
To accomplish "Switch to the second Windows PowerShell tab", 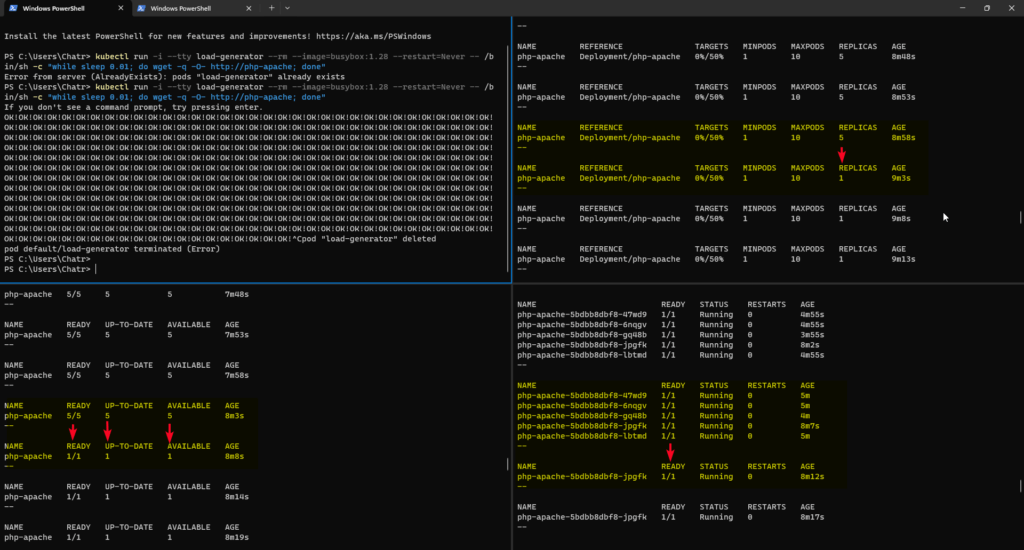I will (193, 8).
